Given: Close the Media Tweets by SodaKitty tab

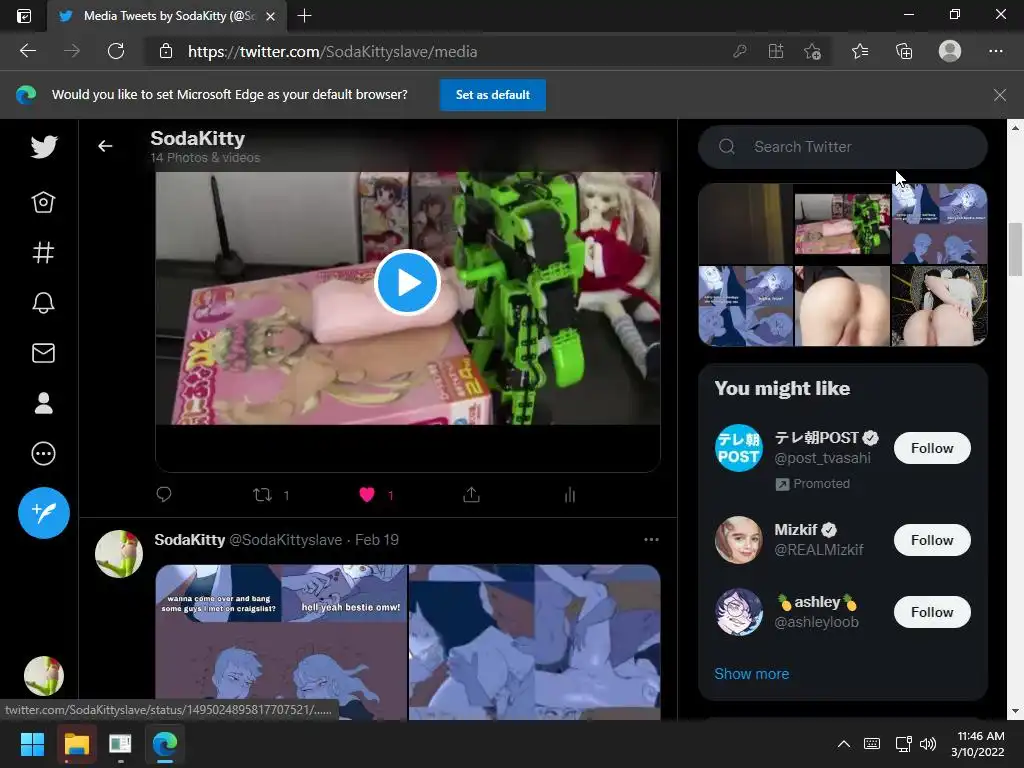Looking at the screenshot, I should point(270,16).
